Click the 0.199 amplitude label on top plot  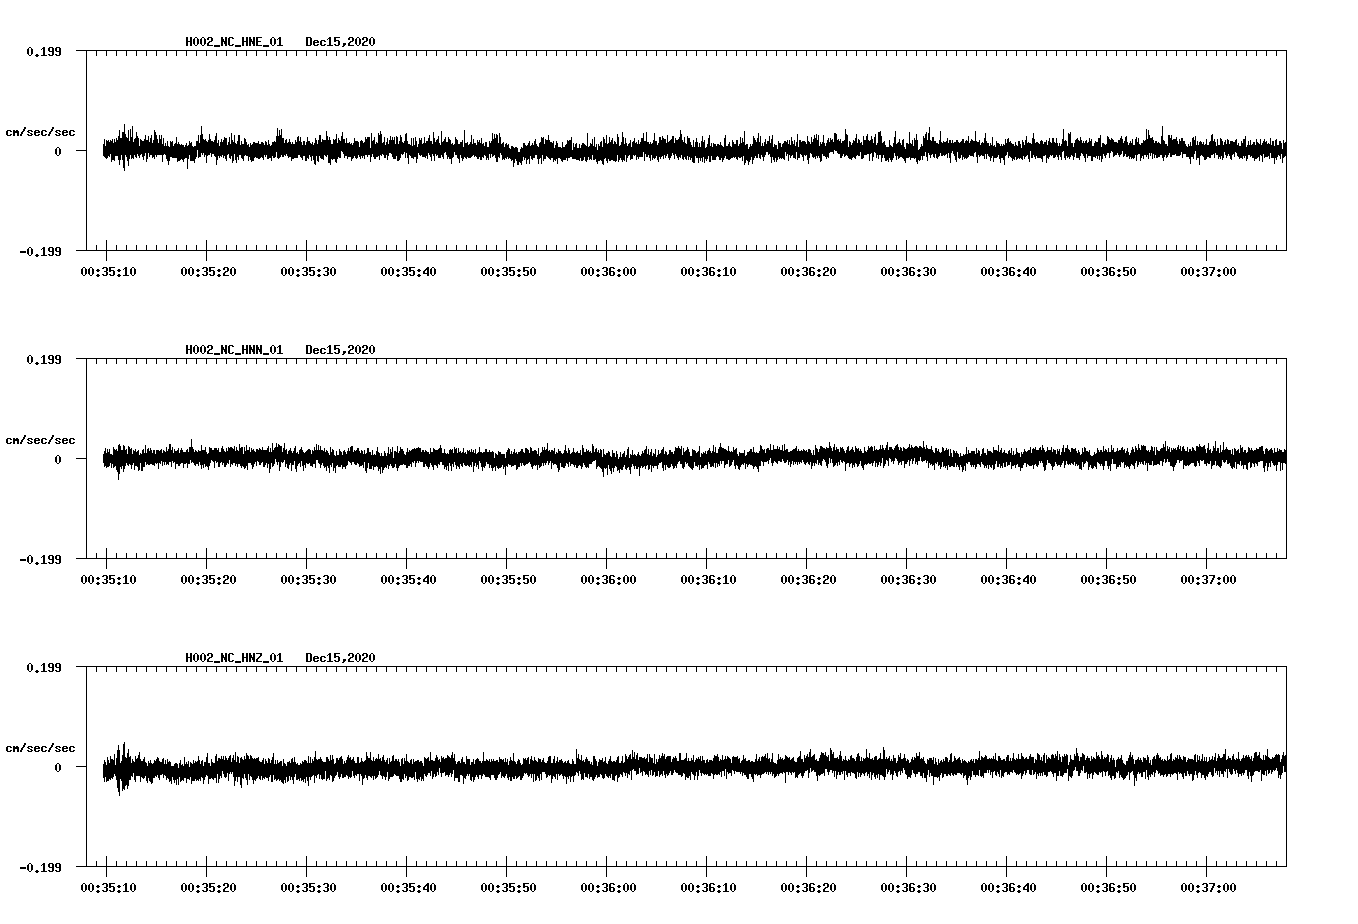[x=45, y=50]
